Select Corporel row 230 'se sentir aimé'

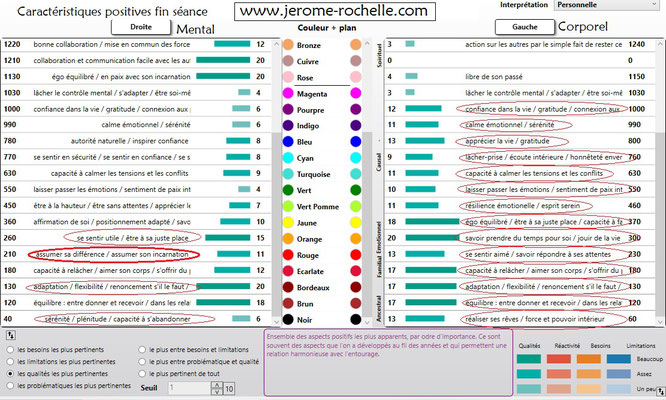pyautogui.click(x=520, y=254)
